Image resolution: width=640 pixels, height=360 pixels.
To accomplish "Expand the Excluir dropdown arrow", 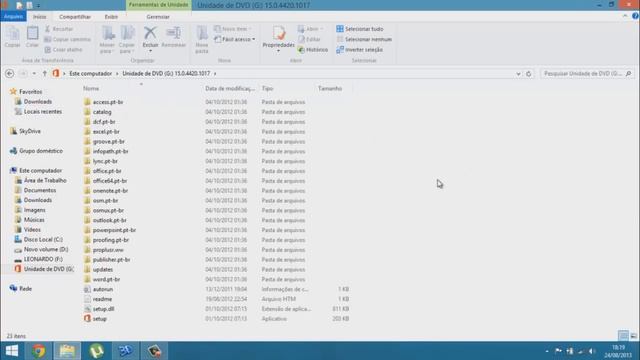I will click(150, 51).
